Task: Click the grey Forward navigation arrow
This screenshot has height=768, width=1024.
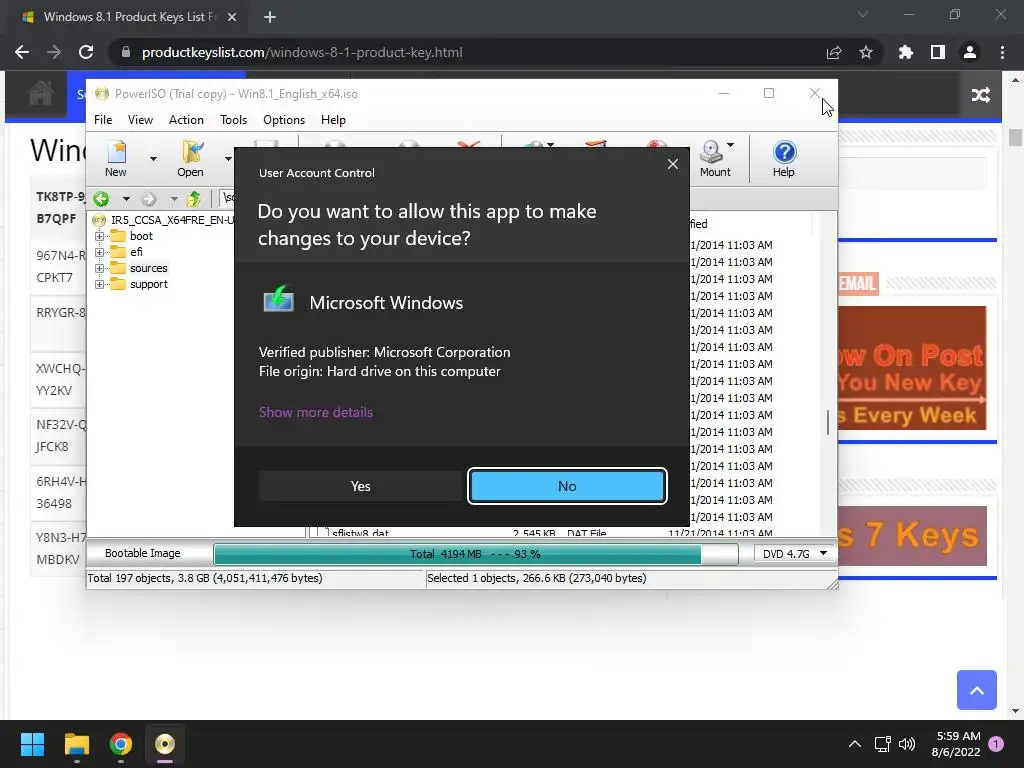Action: [149, 199]
